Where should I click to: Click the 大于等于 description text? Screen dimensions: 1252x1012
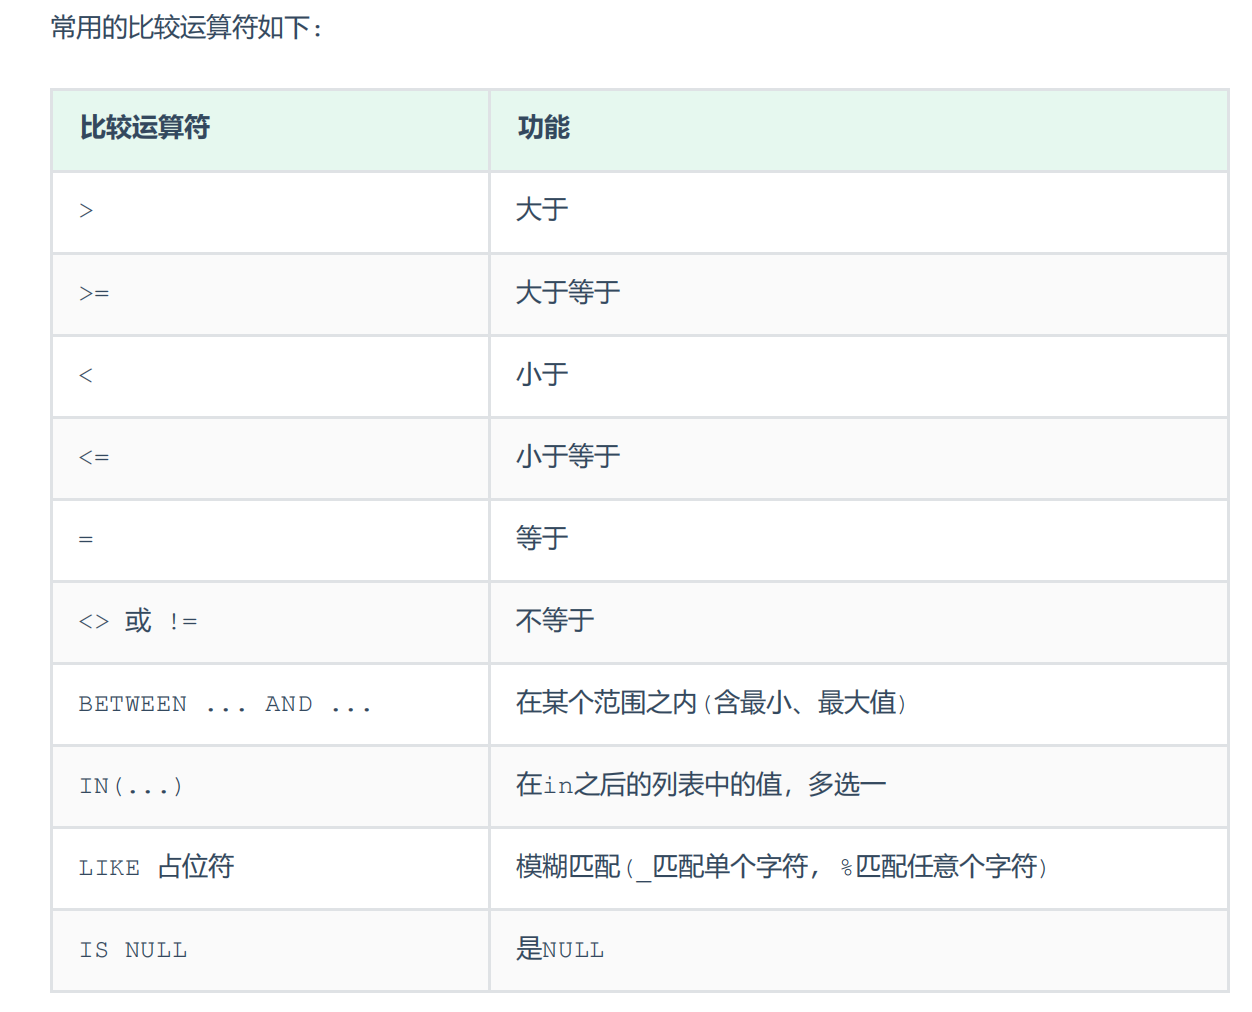tap(568, 293)
